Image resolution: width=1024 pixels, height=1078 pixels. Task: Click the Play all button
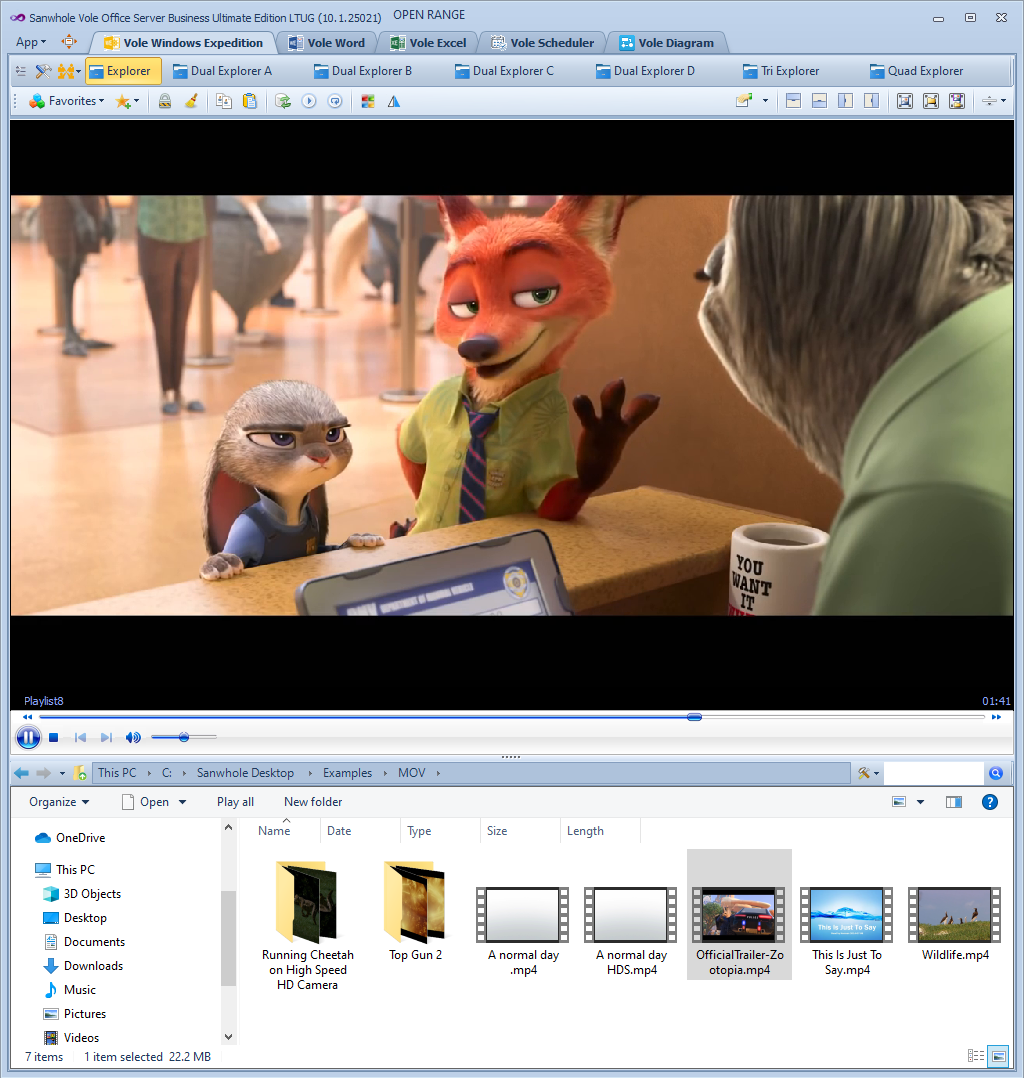[x=235, y=802]
